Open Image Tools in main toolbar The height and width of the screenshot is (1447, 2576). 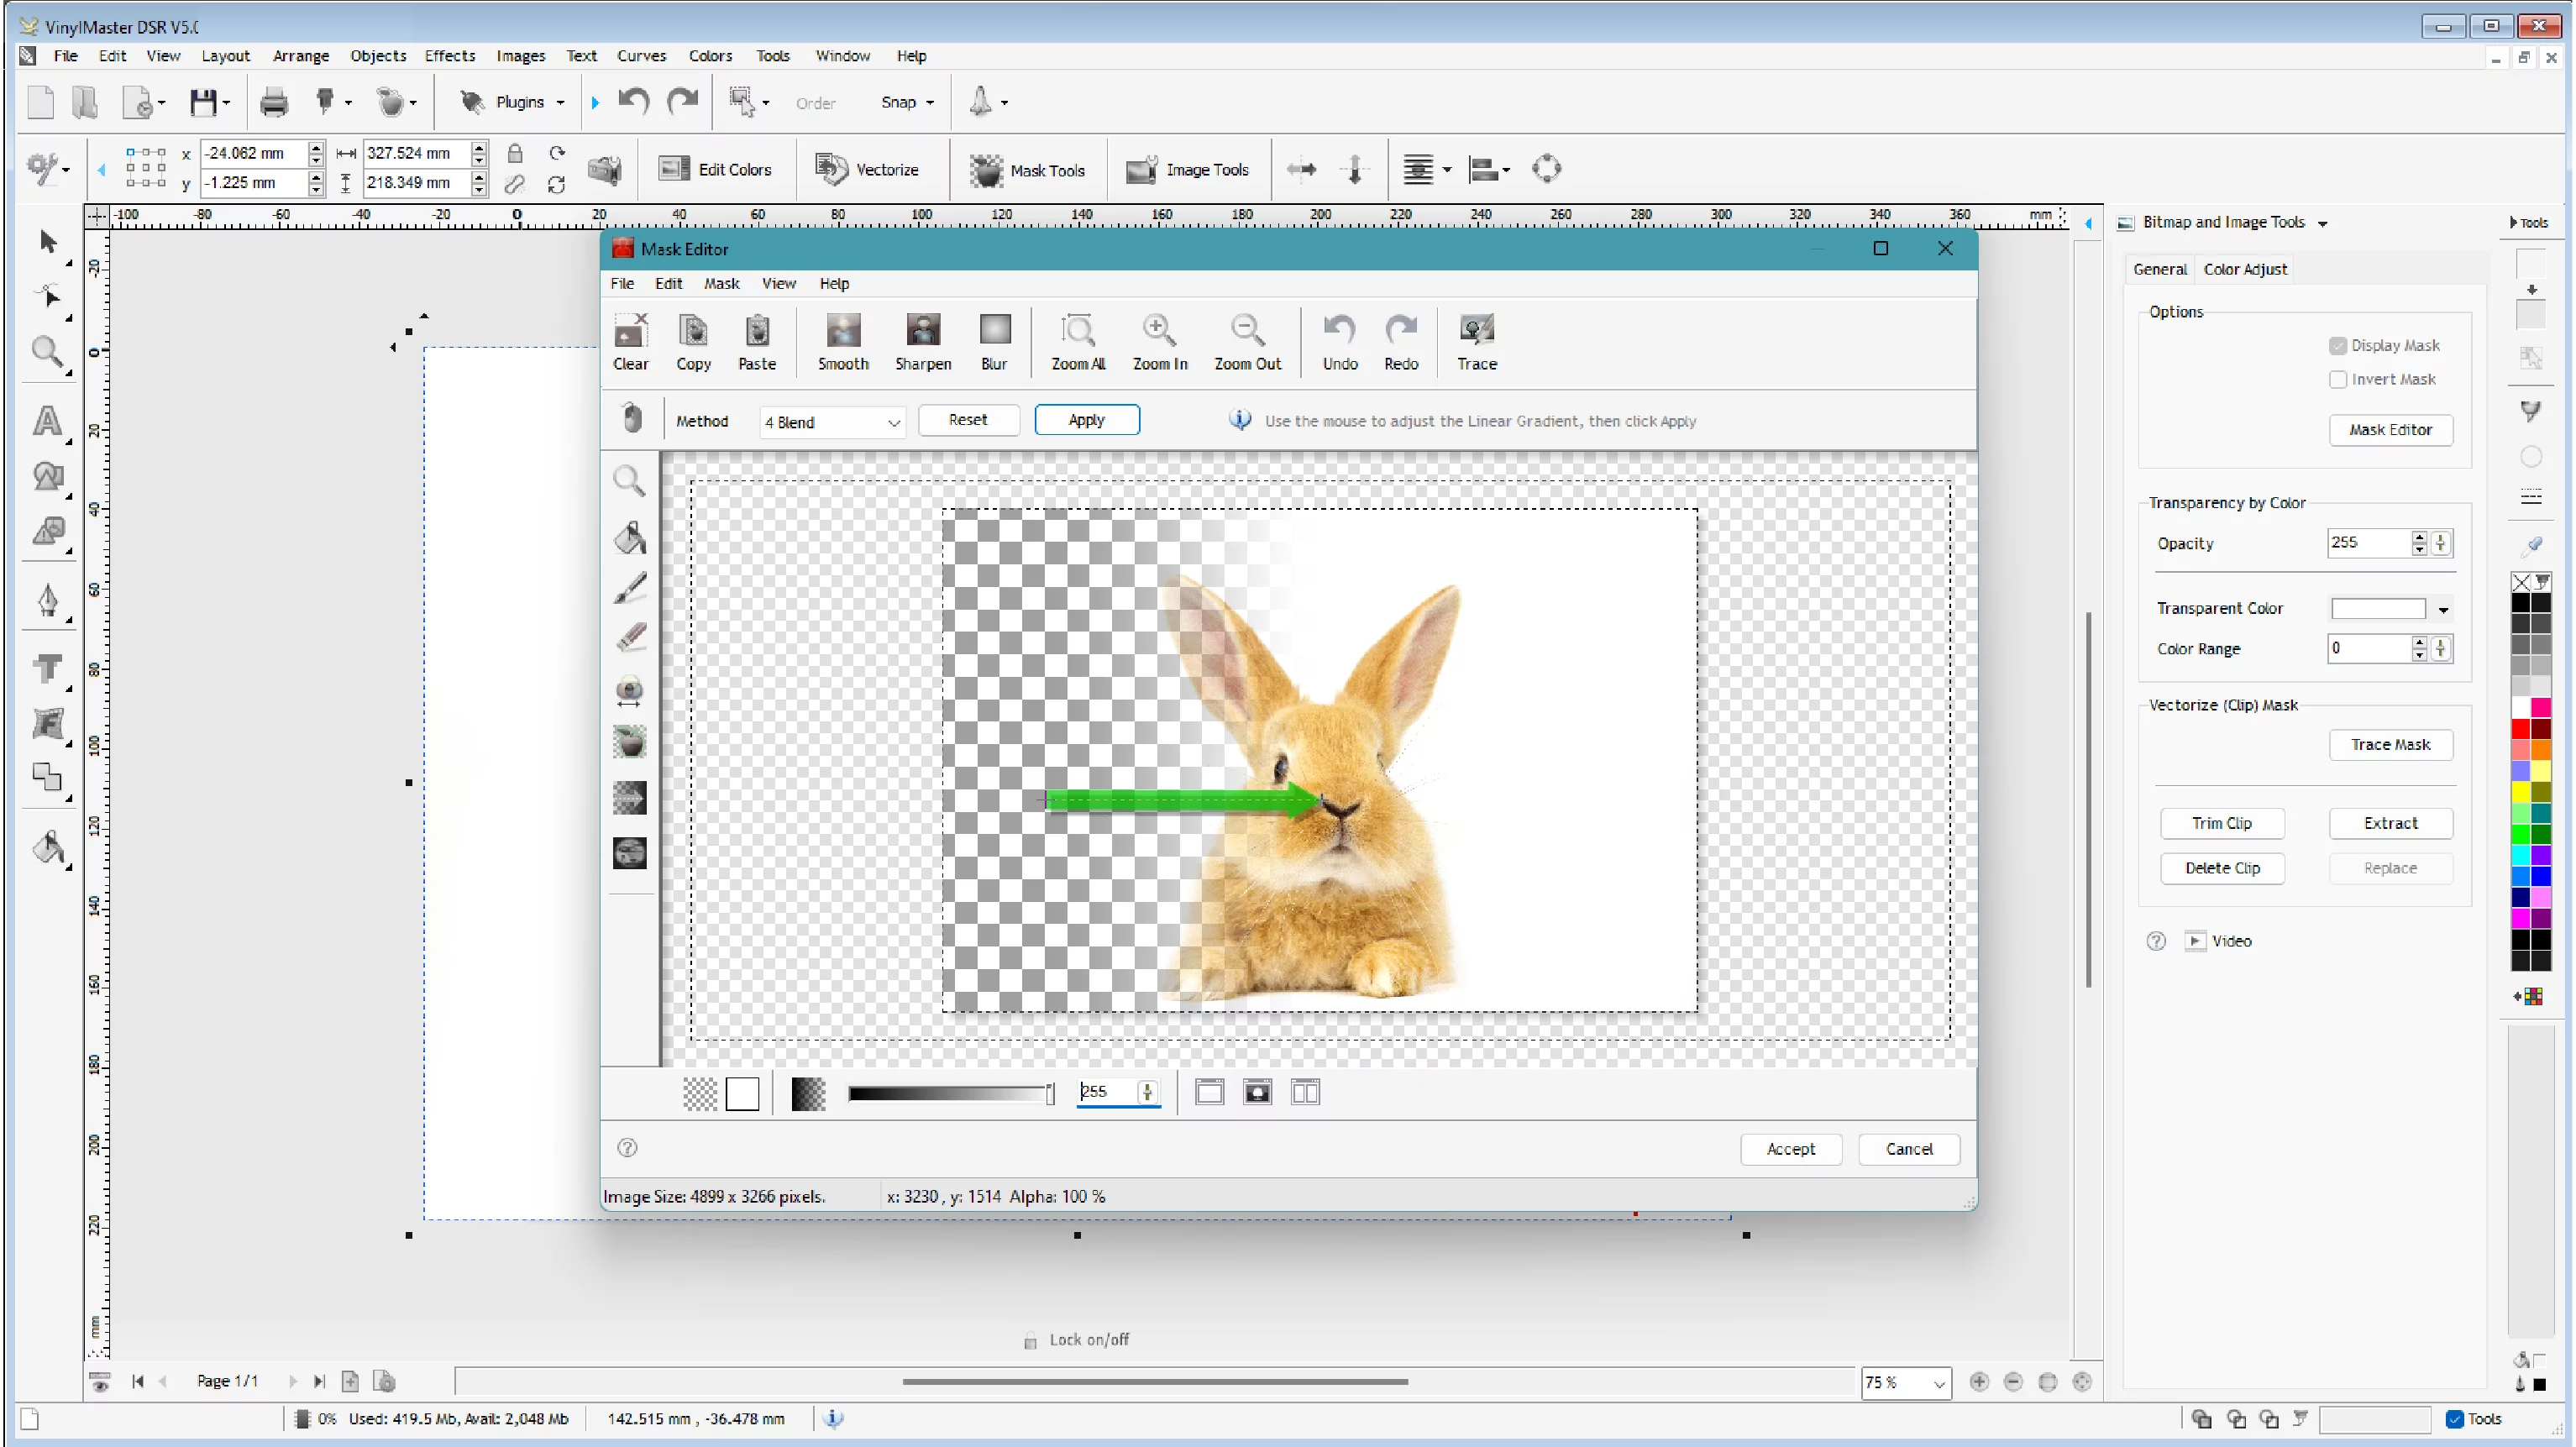(1187, 170)
